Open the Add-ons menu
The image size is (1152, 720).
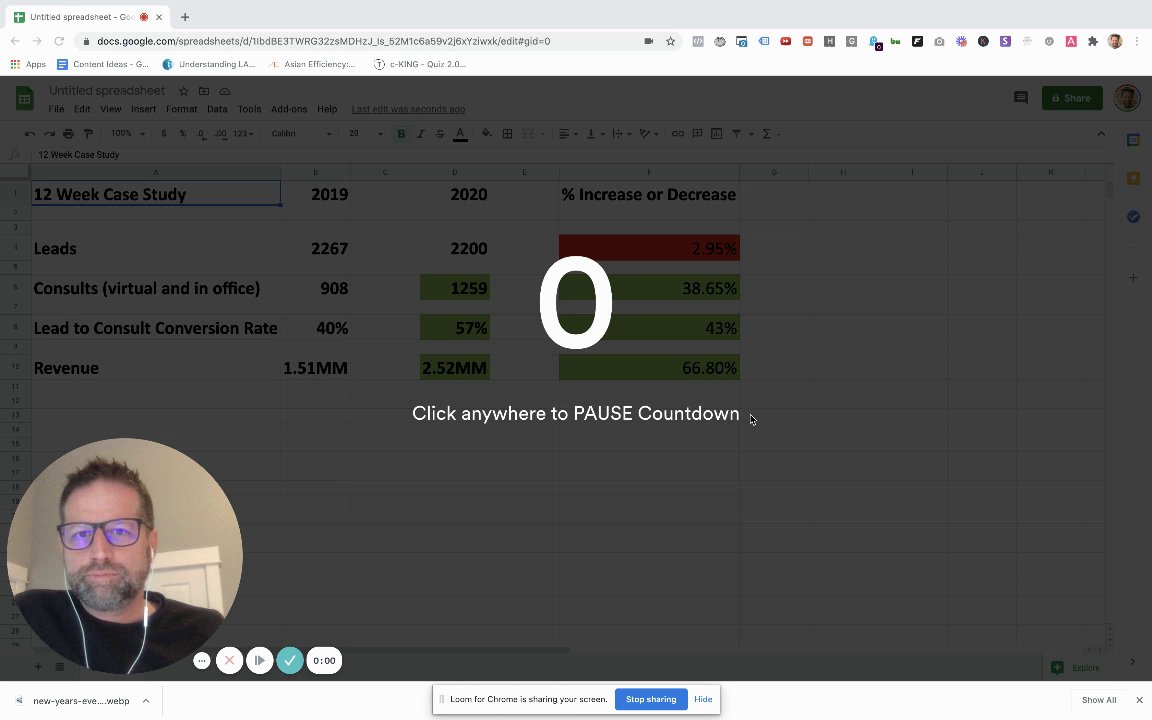click(289, 109)
